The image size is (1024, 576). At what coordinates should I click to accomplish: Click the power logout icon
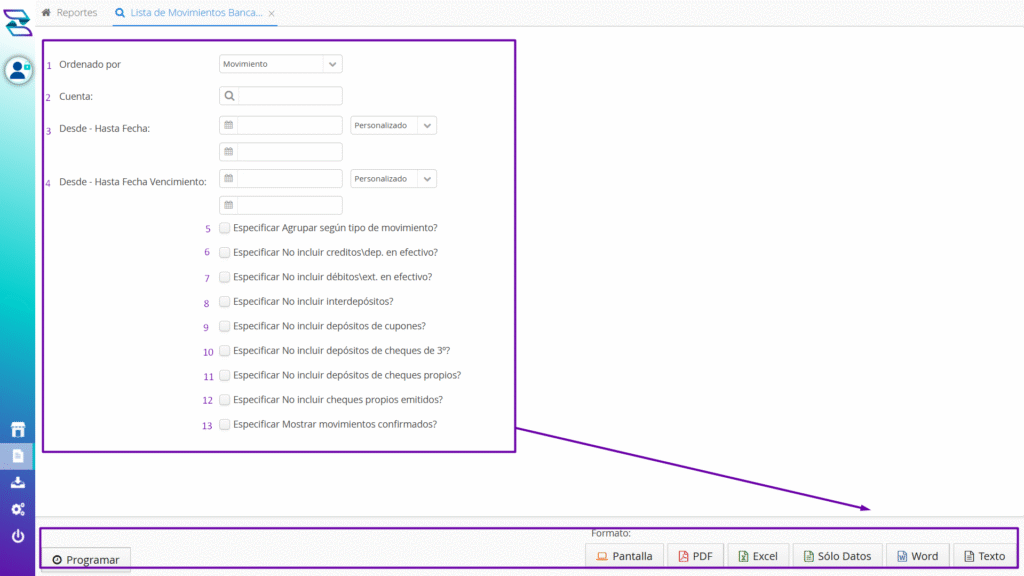click(18, 537)
